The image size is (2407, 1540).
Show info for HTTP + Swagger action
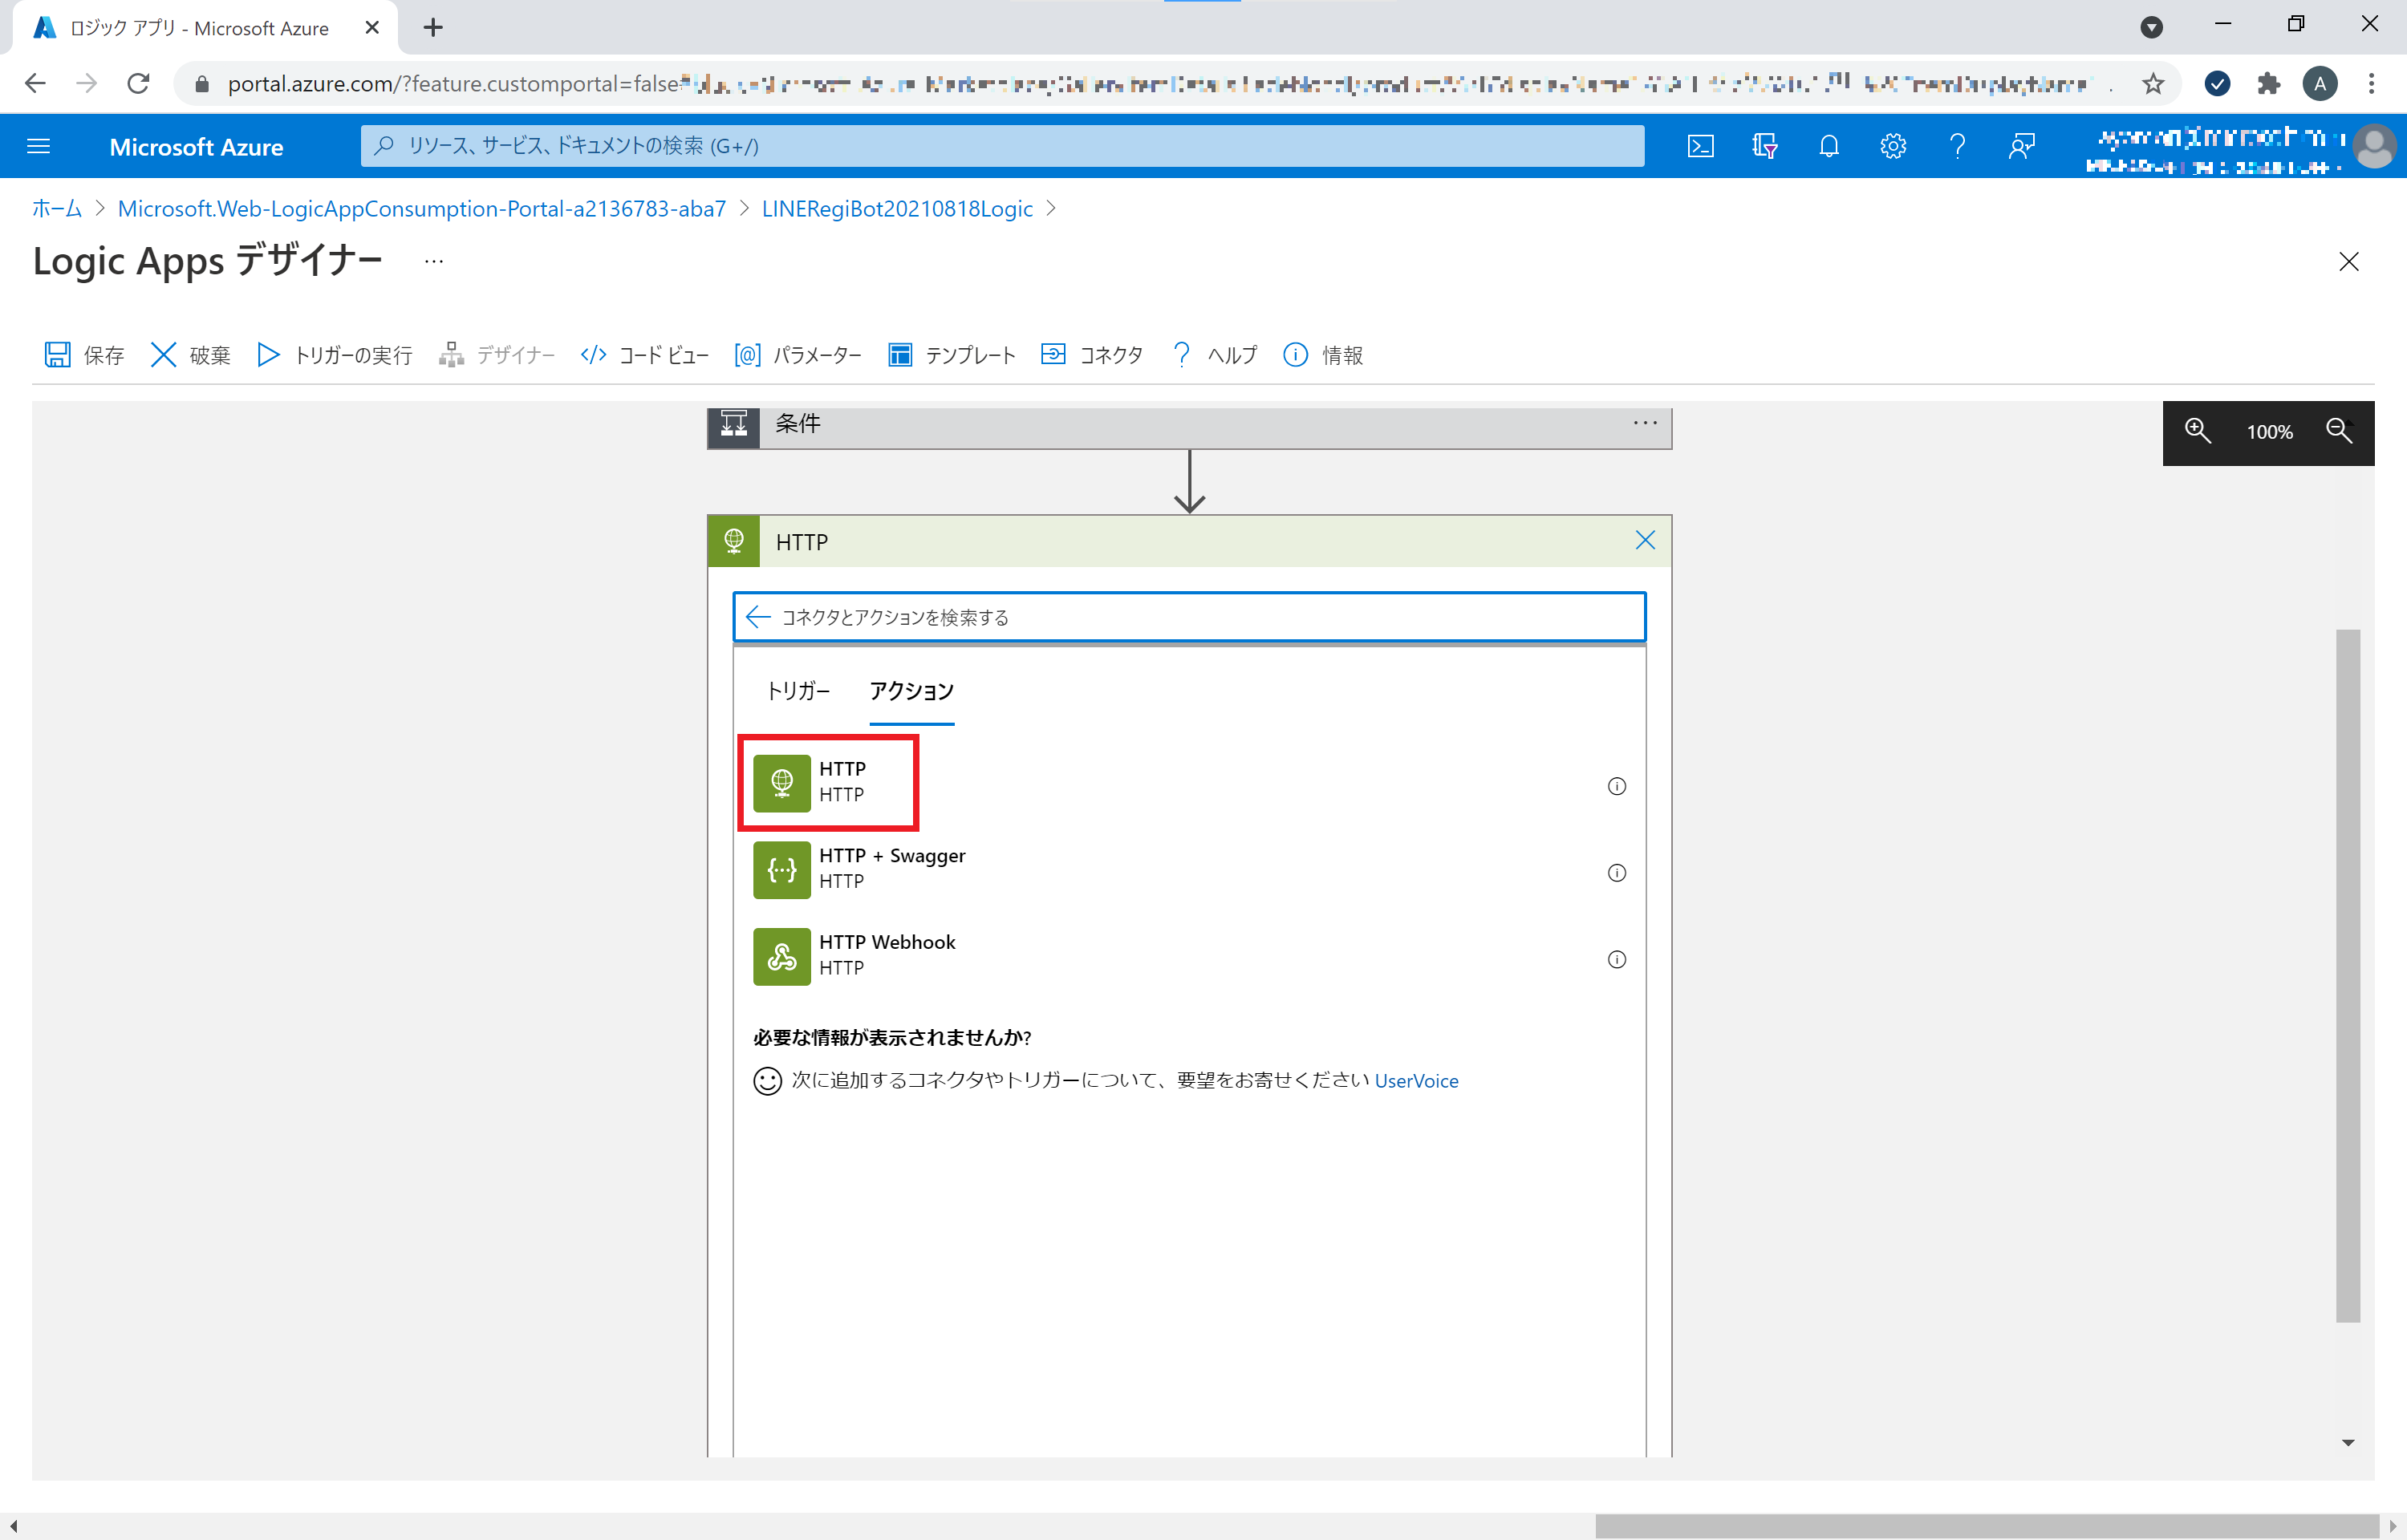tap(1617, 872)
